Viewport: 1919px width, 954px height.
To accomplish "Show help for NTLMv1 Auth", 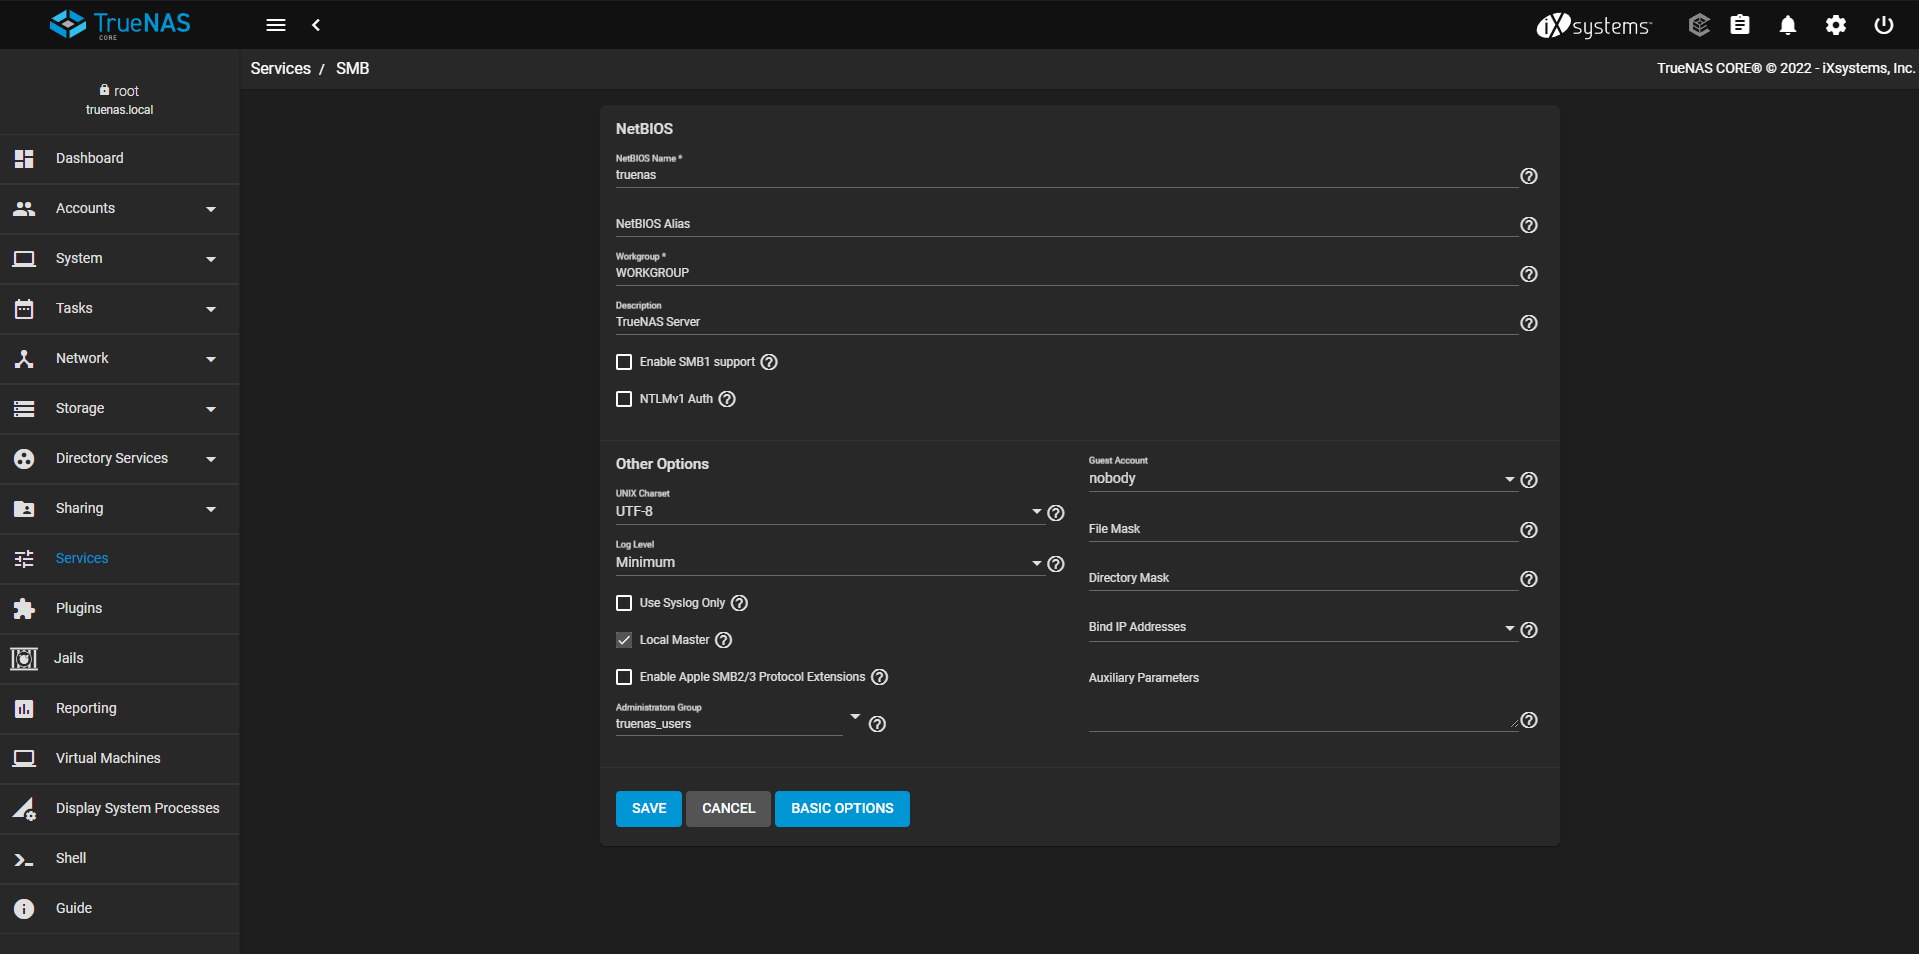I will point(727,399).
